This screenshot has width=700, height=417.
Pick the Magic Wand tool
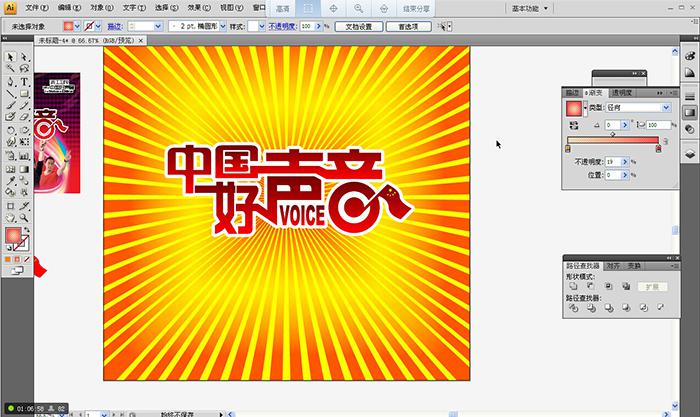point(11,69)
